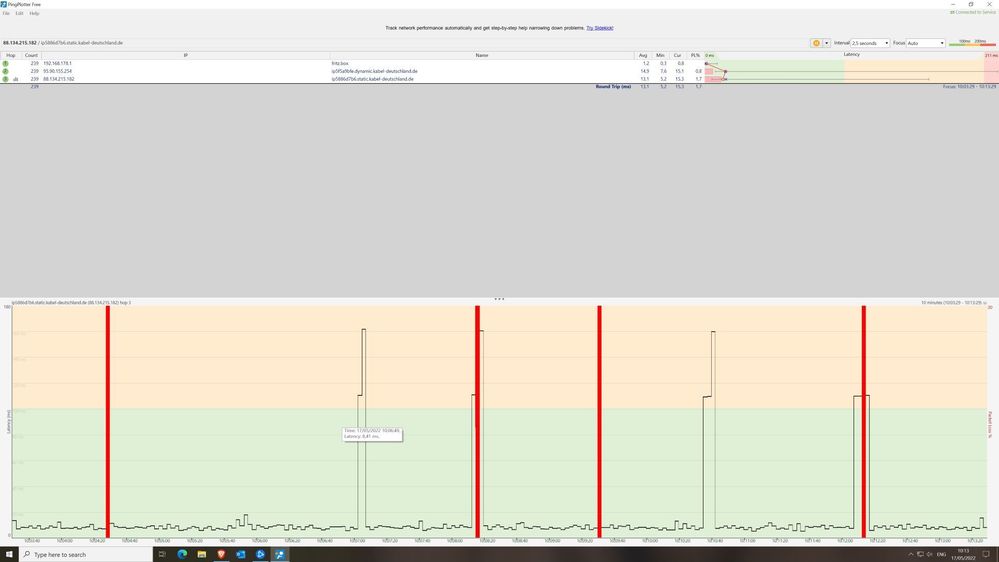Click the Avg column header
The height and width of the screenshot is (562, 999).
click(x=643, y=55)
